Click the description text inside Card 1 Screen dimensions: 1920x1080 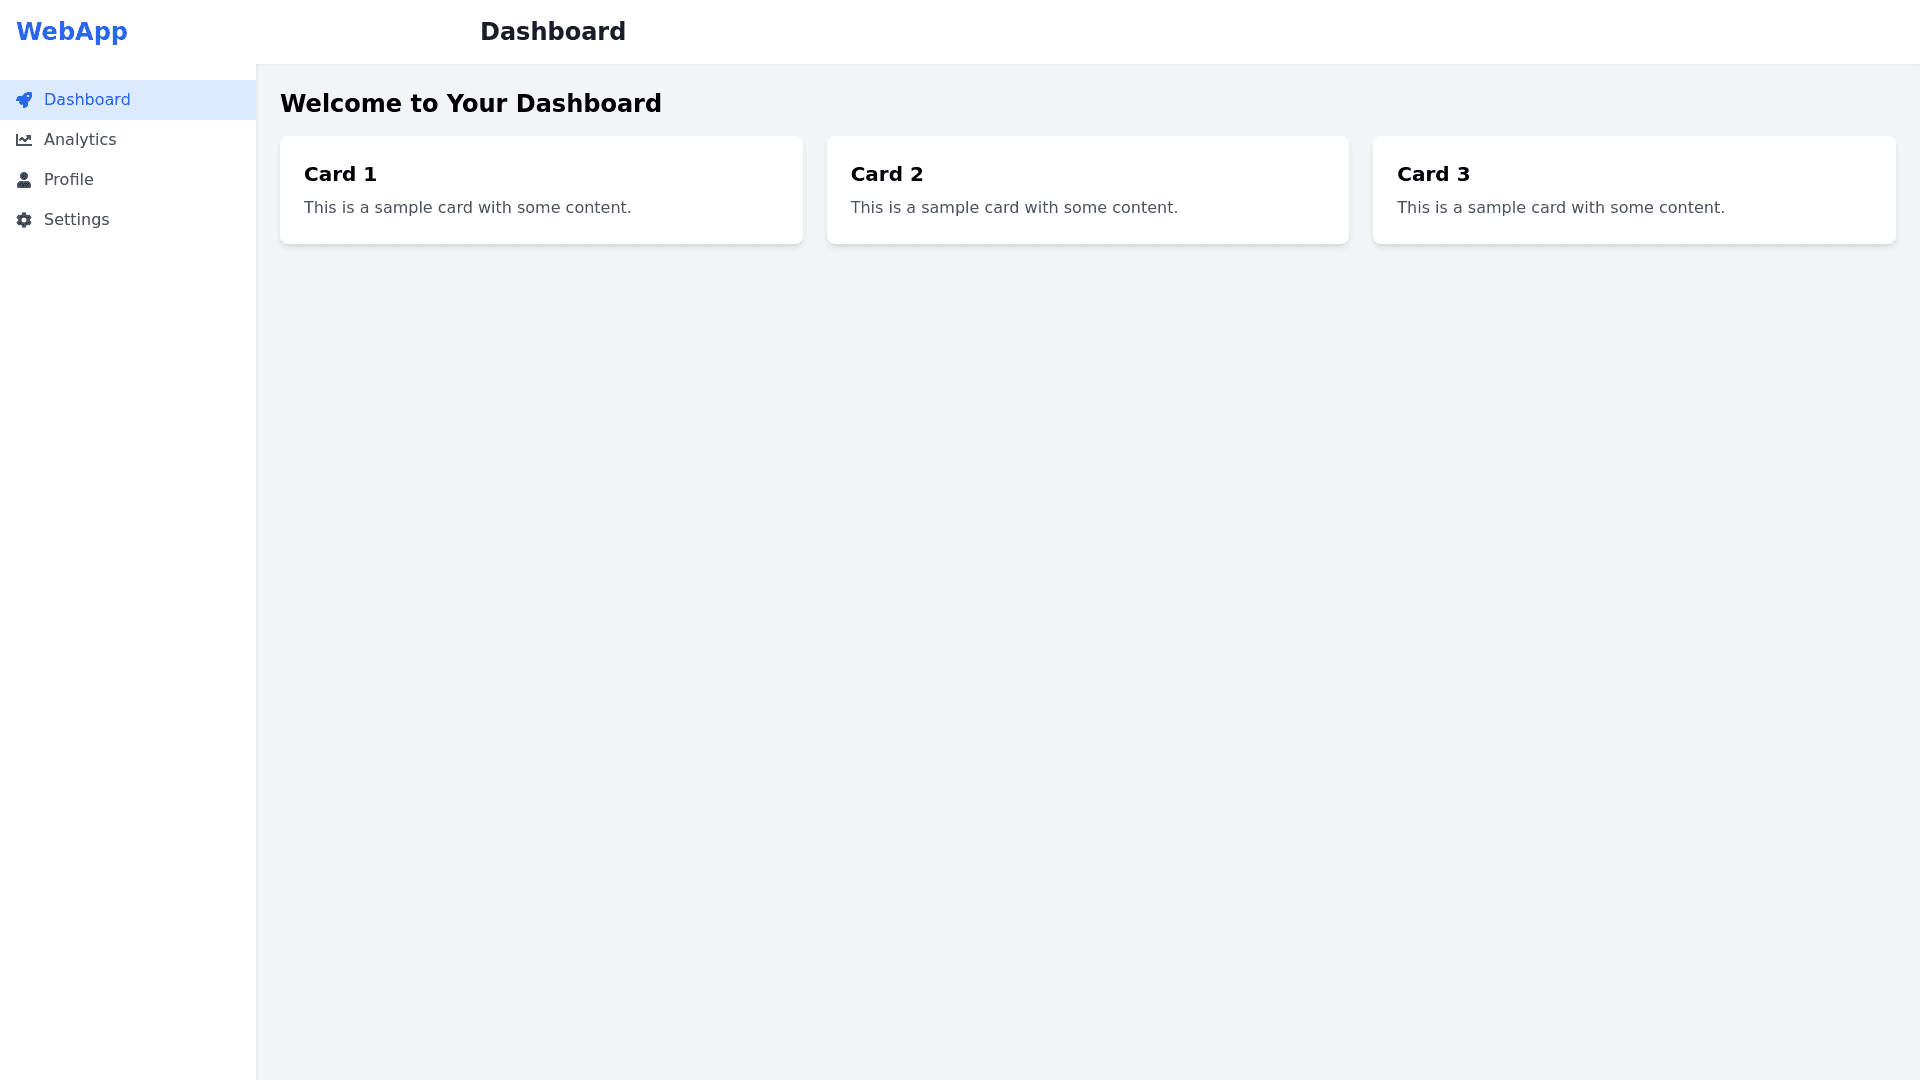(468, 208)
